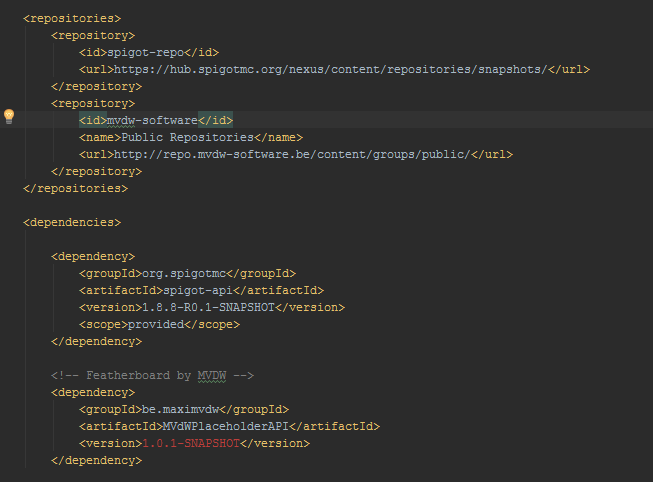Click the Public Repositories name text

coord(187,137)
